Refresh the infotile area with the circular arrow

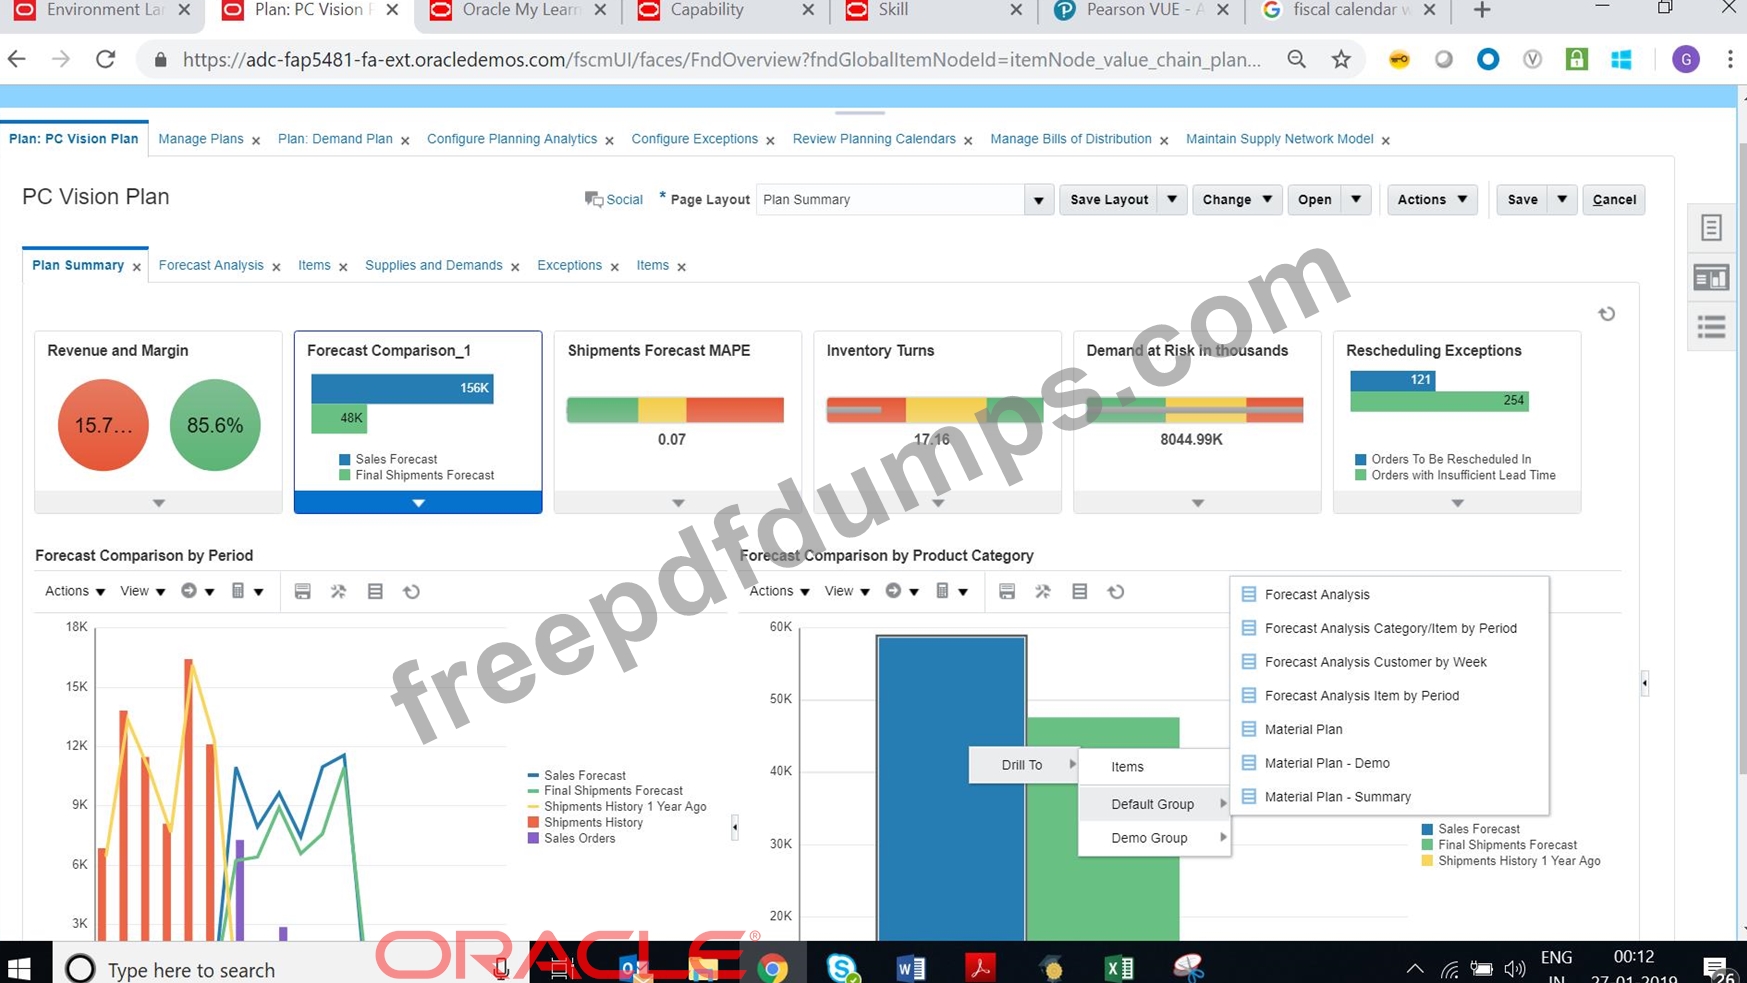coord(1606,314)
